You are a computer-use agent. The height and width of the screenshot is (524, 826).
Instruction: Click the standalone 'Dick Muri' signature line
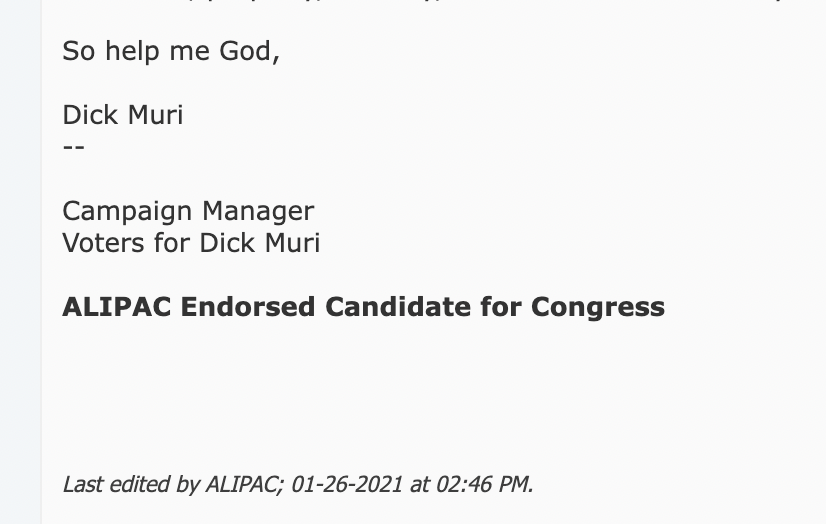coord(123,115)
